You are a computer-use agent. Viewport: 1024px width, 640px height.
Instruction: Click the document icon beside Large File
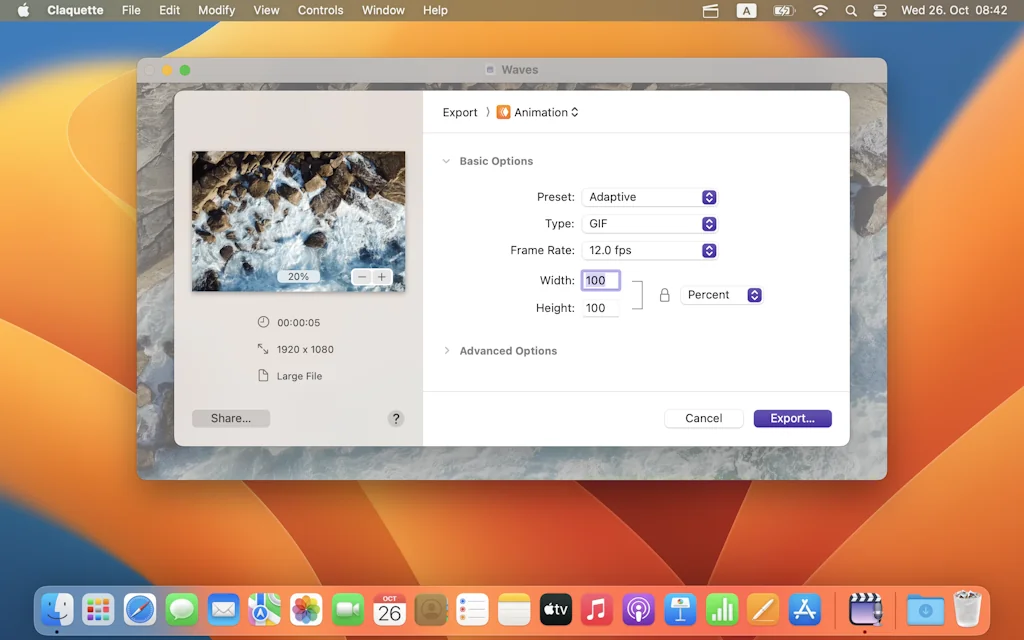pos(261,375)
